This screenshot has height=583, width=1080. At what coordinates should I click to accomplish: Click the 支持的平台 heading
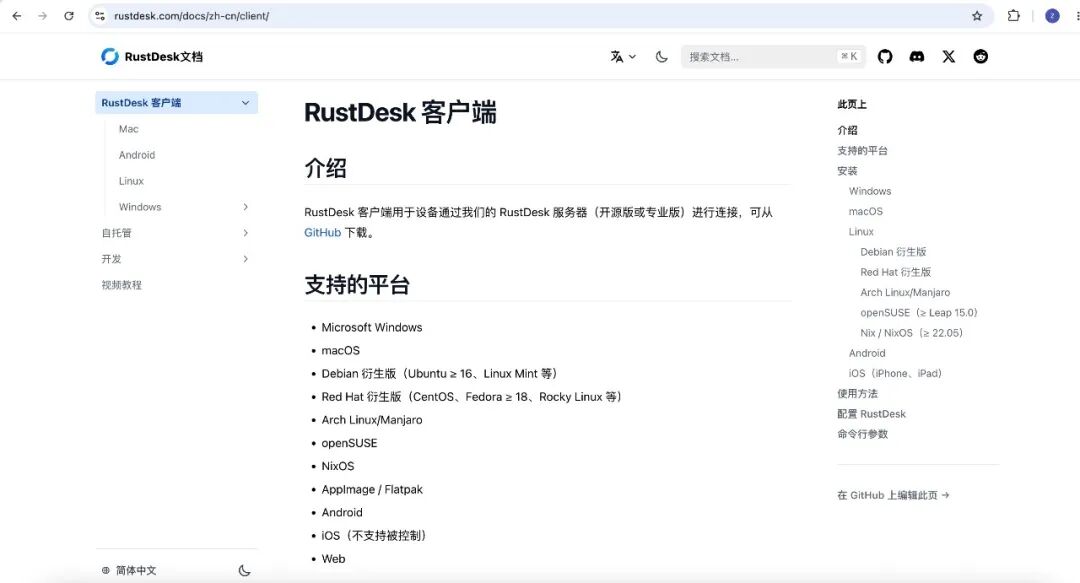pos(357,285)
